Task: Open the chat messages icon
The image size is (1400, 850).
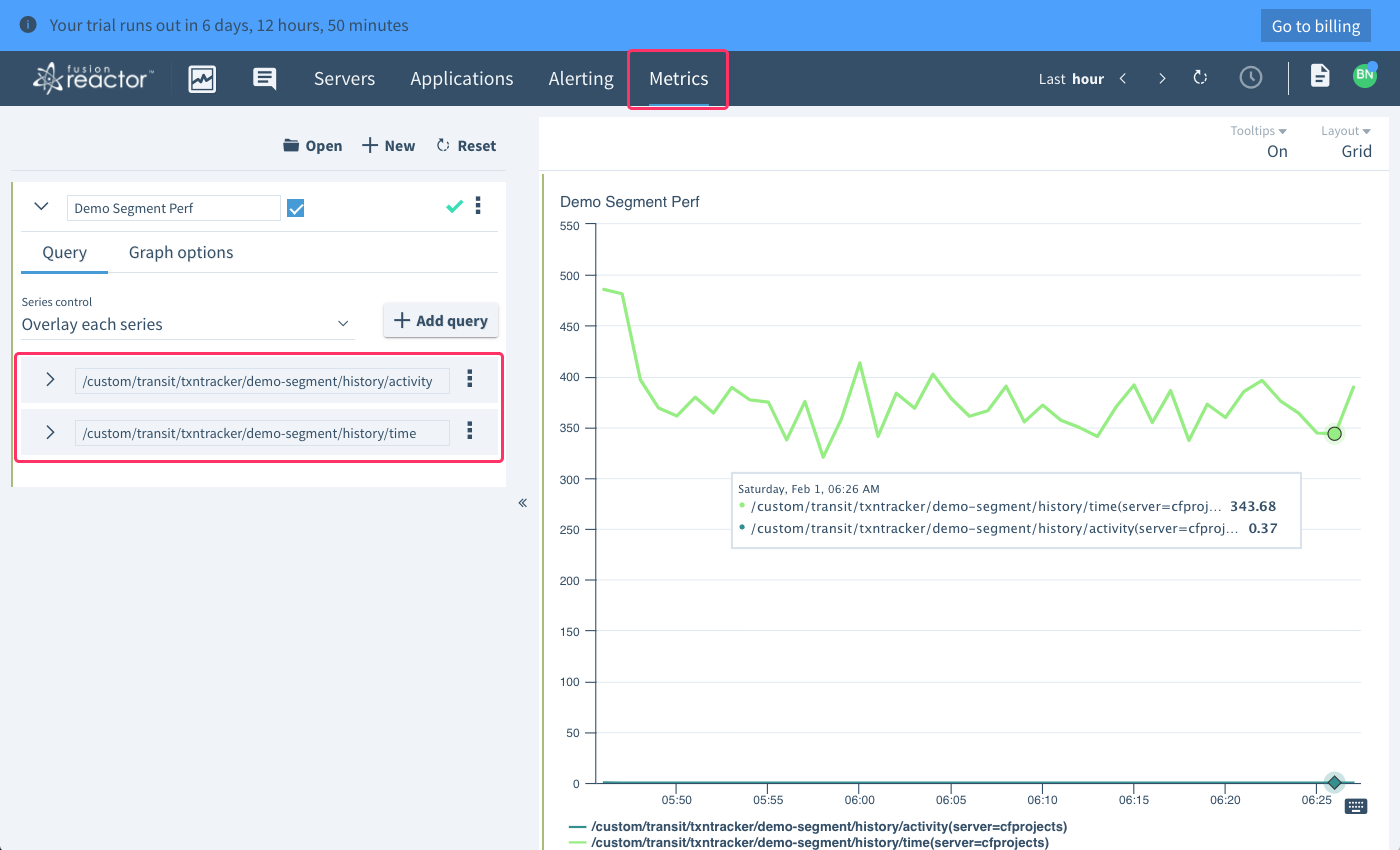Action: (x=264, y=79)
